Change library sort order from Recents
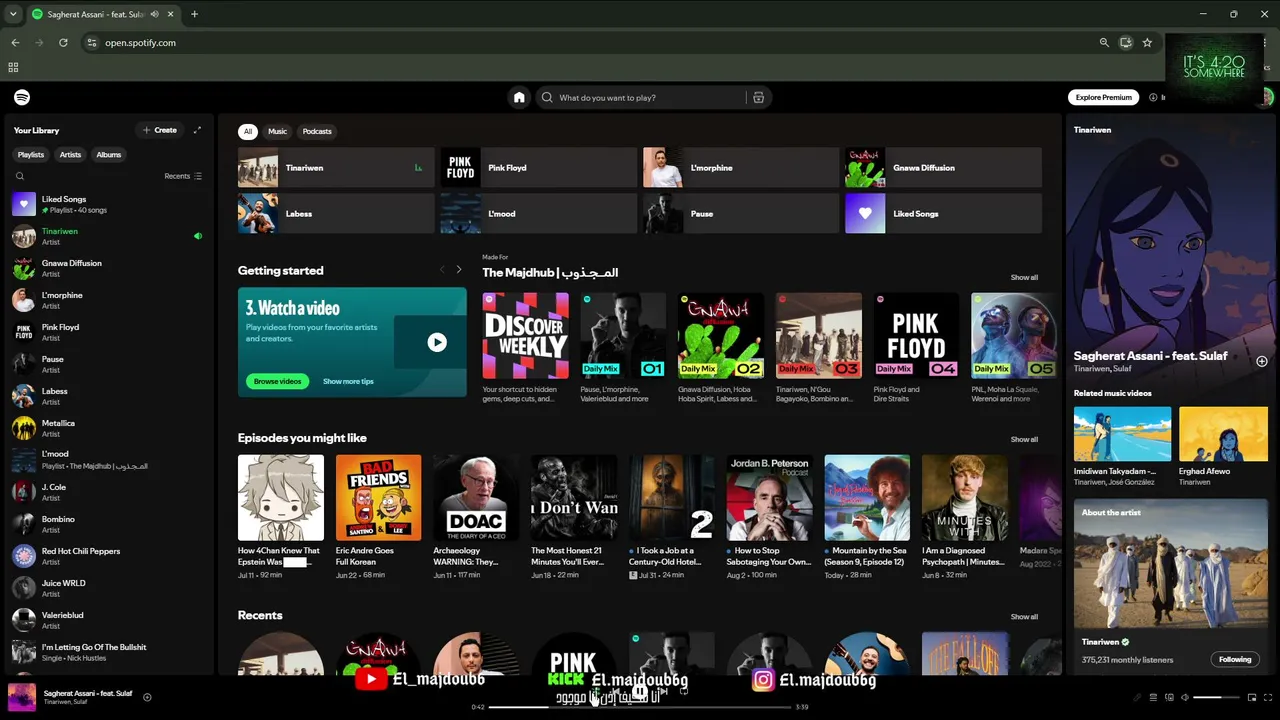Screen dimensions: 1280x720 (183, 176)
